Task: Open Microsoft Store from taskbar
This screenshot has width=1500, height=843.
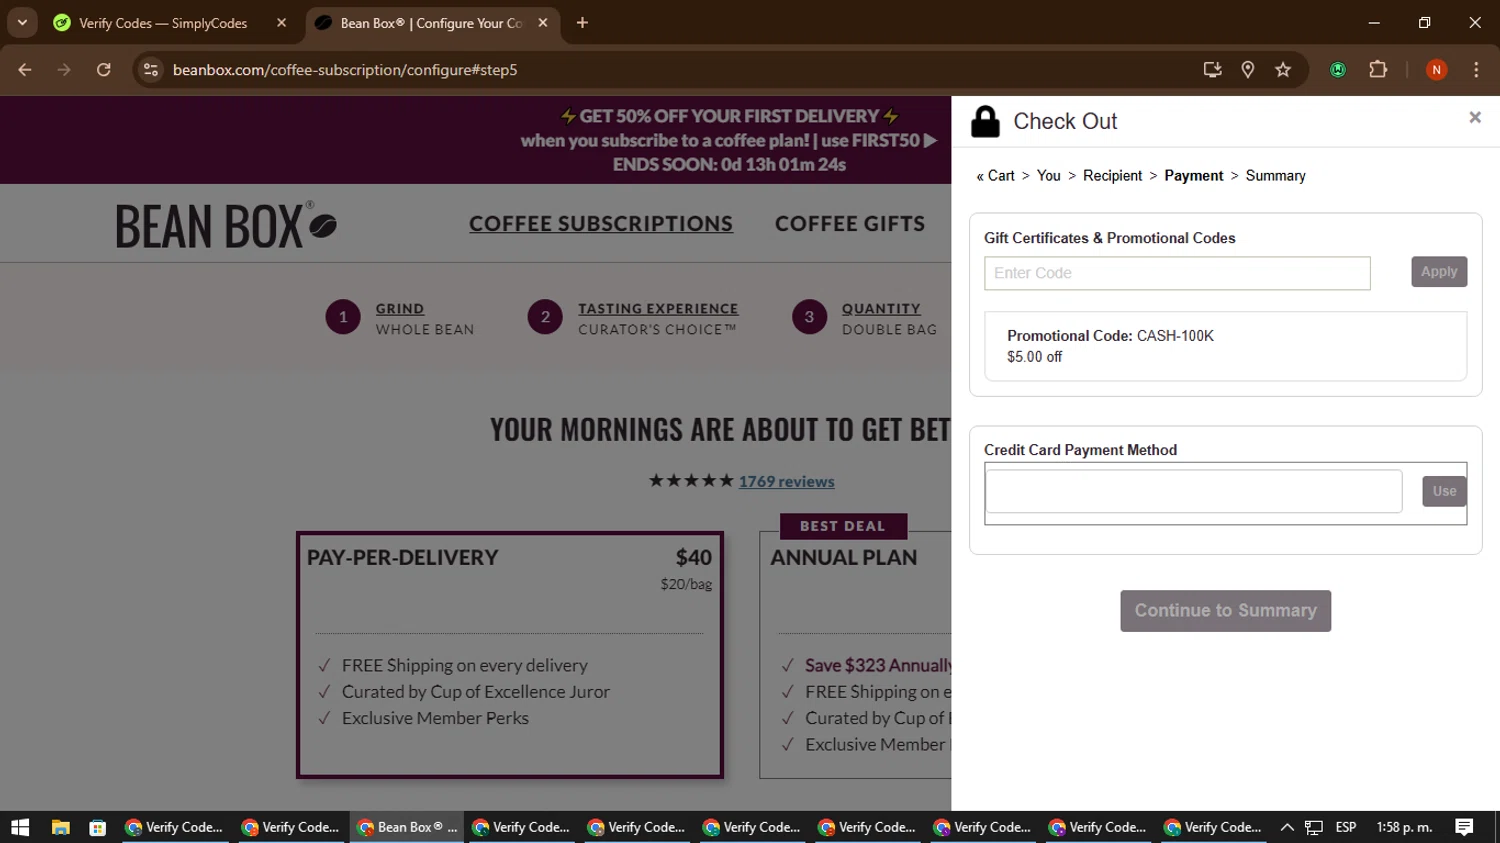Action: [97, 827]
